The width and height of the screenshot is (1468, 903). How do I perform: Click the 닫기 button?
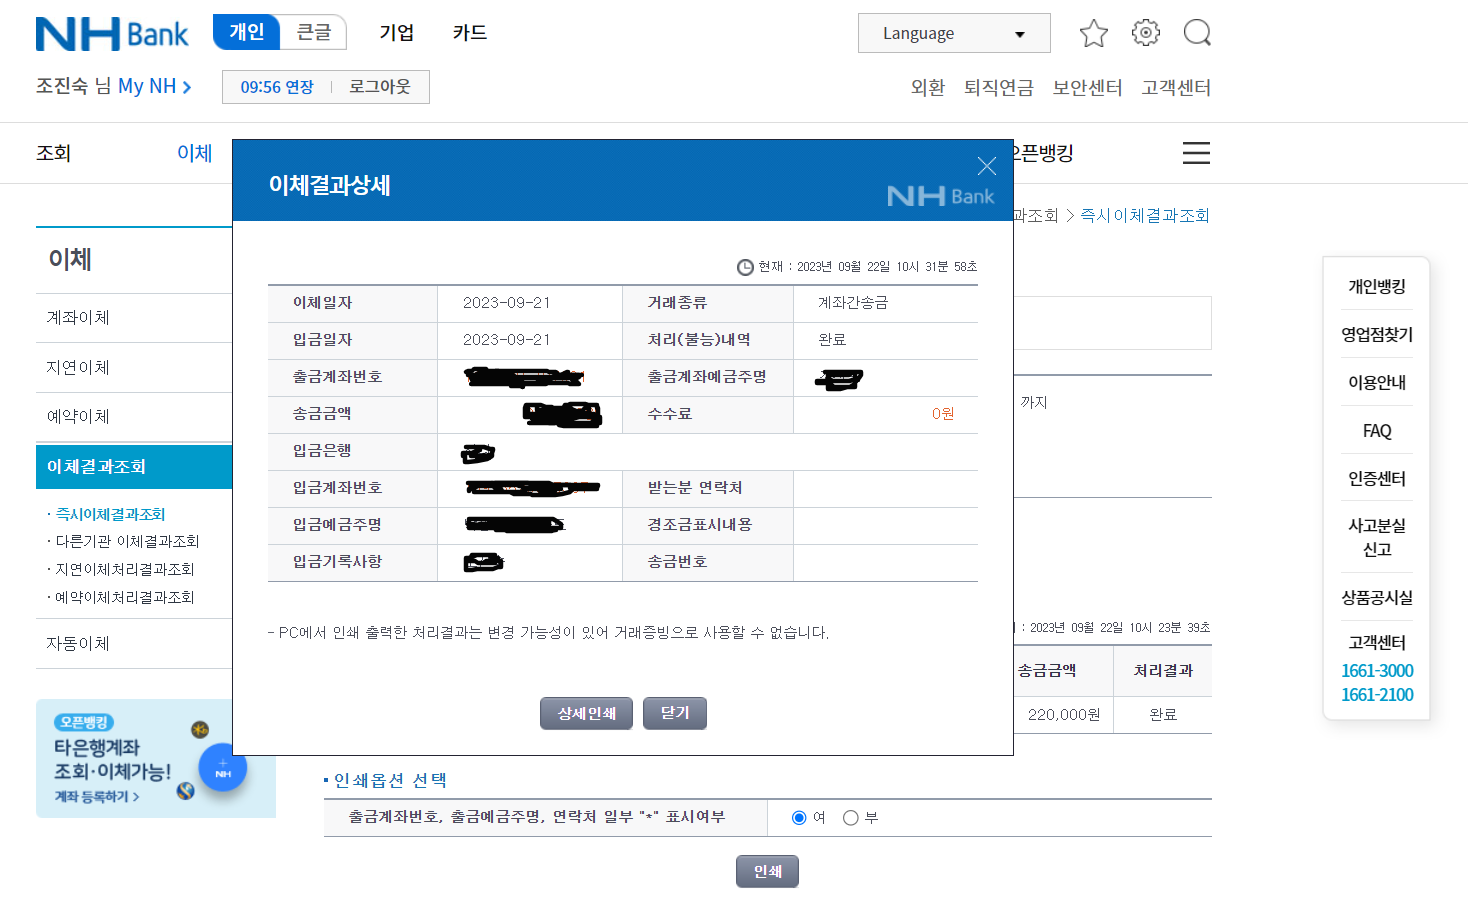pyautogui.click(x=674, y=713)
